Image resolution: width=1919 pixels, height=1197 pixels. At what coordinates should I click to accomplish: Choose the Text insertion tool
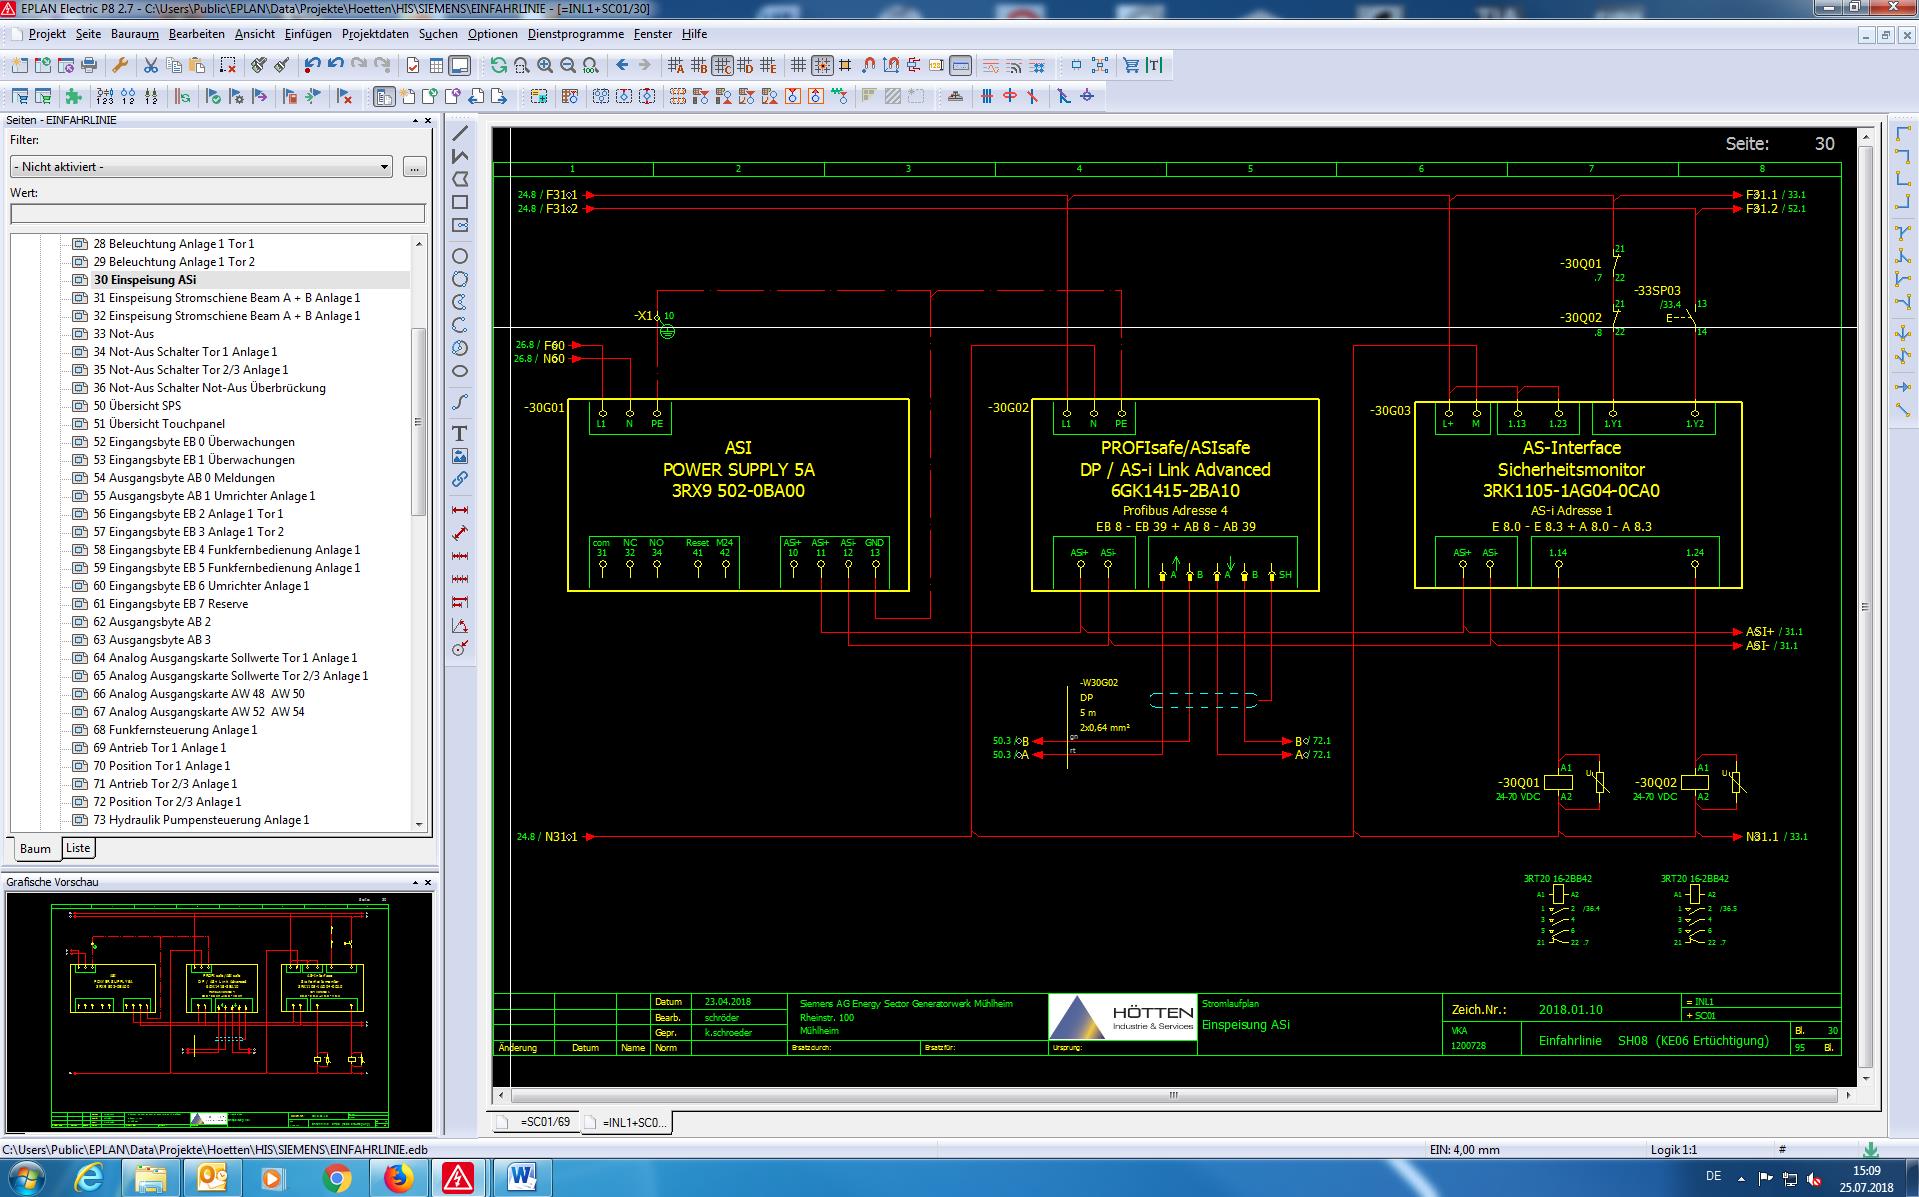(x=460, y=433)
